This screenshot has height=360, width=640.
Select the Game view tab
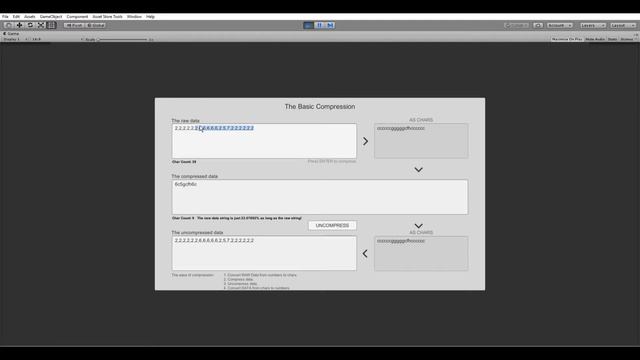(x=11, y=34)
